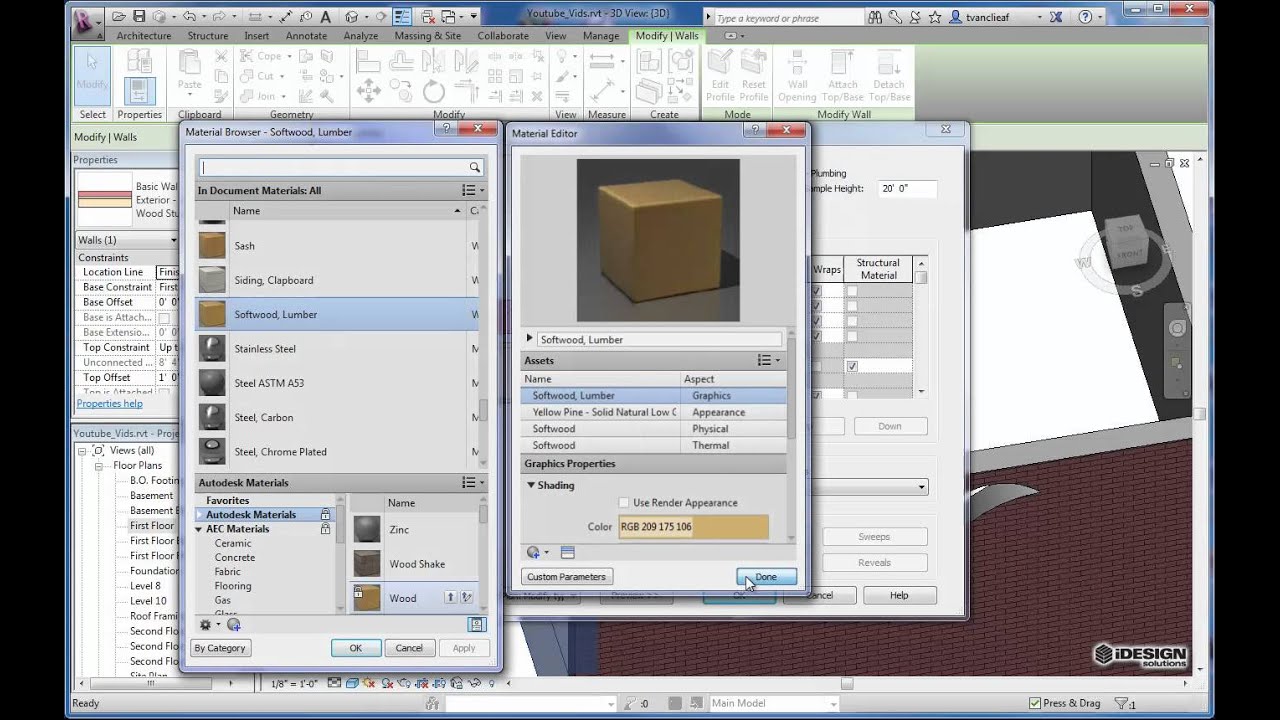Expand material name row Softwood, Lumber
The height and width of the screenshot is (720, 1280).
pos(530,339)
